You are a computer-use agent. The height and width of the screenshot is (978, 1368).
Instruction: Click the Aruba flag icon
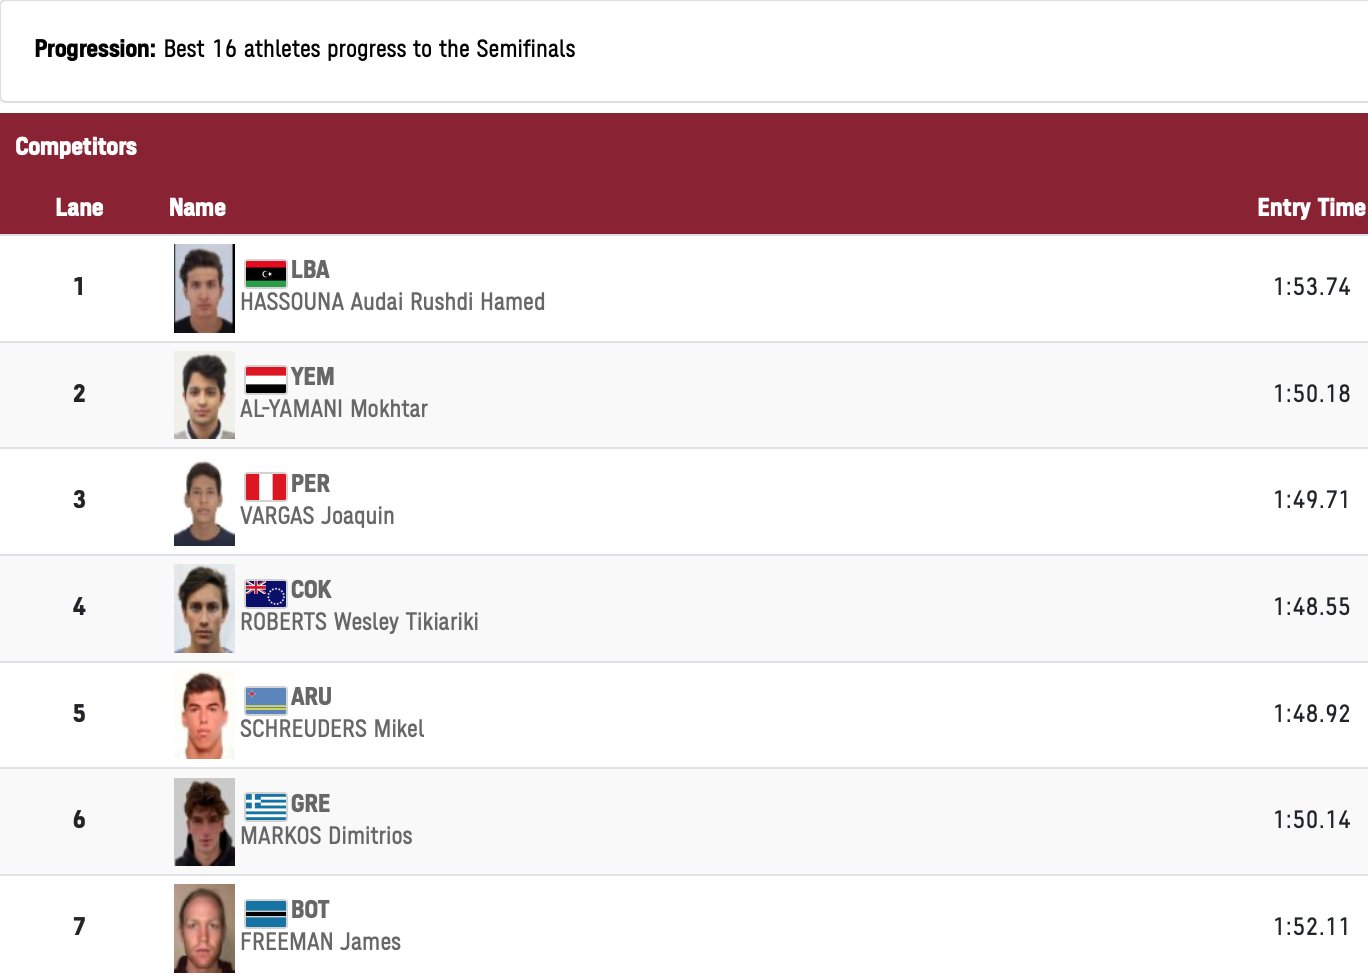[x=265, y=699]
